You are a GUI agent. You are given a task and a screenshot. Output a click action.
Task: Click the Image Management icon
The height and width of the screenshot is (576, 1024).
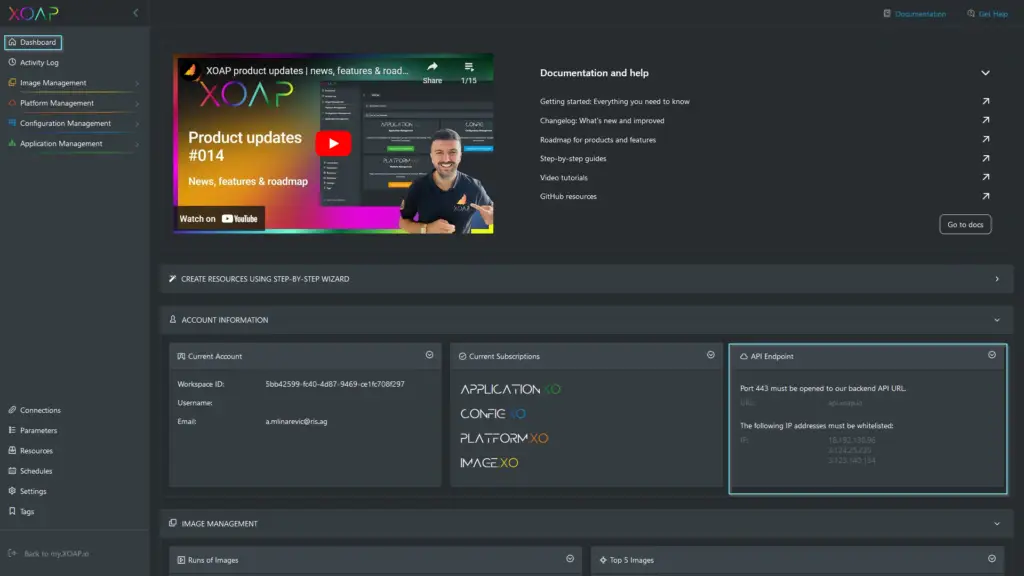12,82
